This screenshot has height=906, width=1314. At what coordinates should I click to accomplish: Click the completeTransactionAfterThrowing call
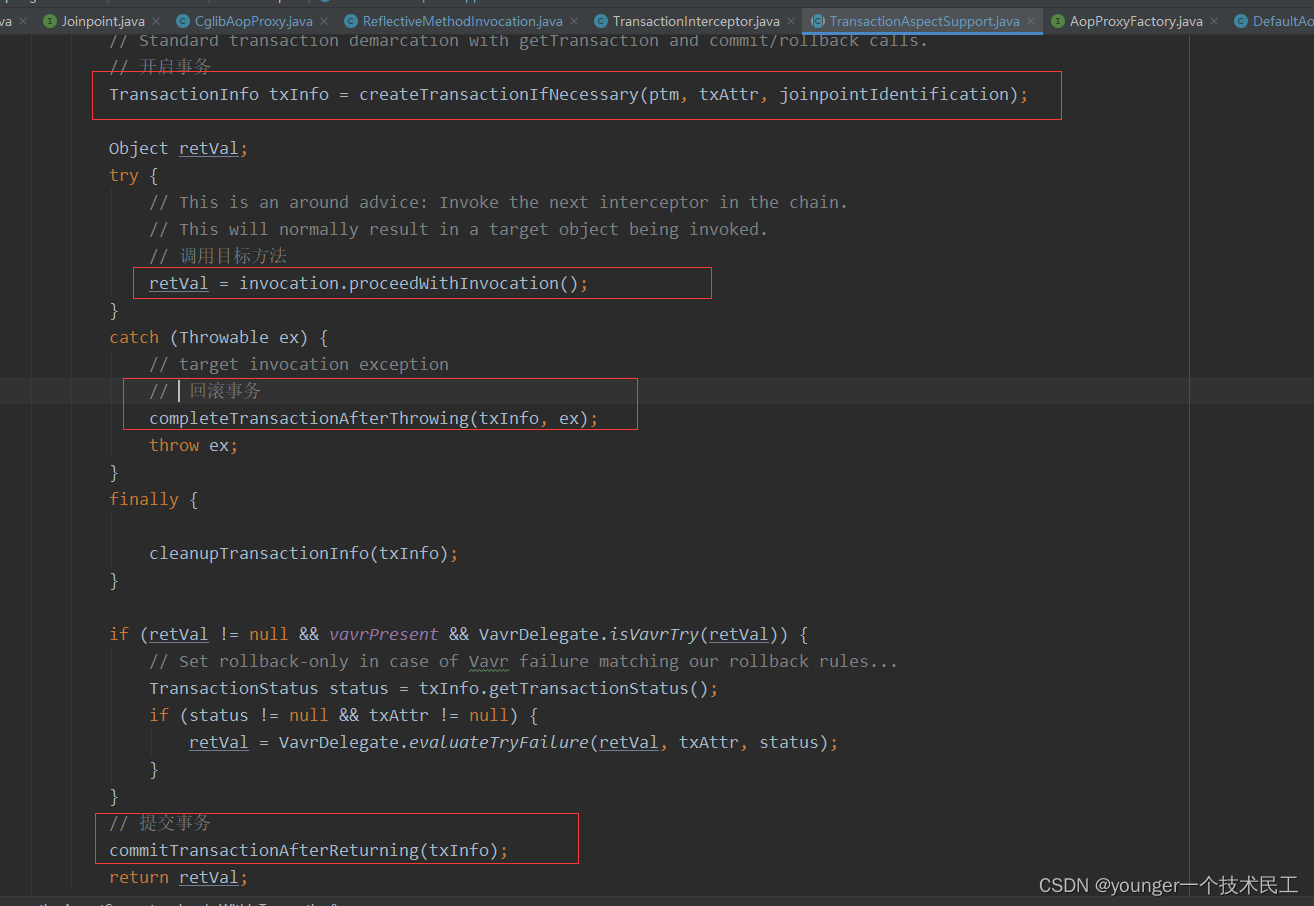click(x=373, y=418)
